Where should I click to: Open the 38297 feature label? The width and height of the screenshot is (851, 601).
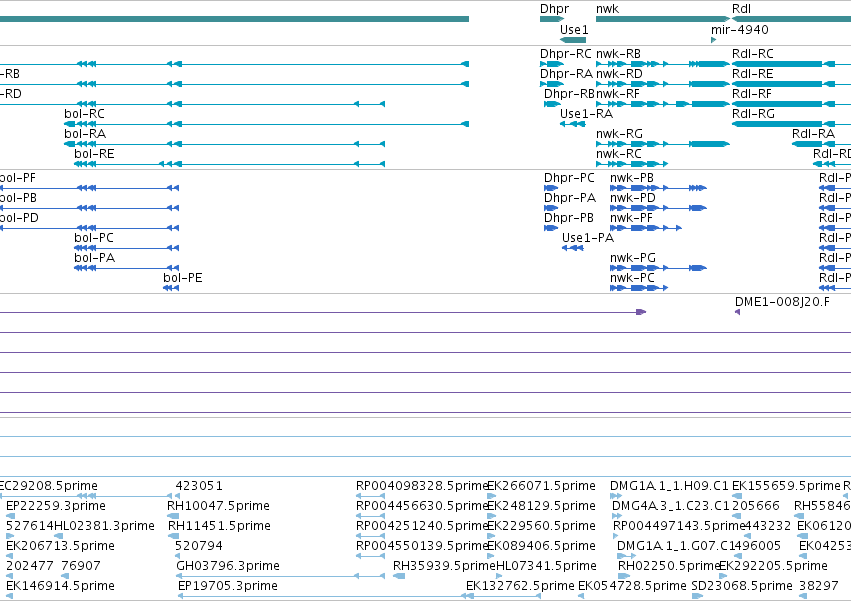pos(818,586)
